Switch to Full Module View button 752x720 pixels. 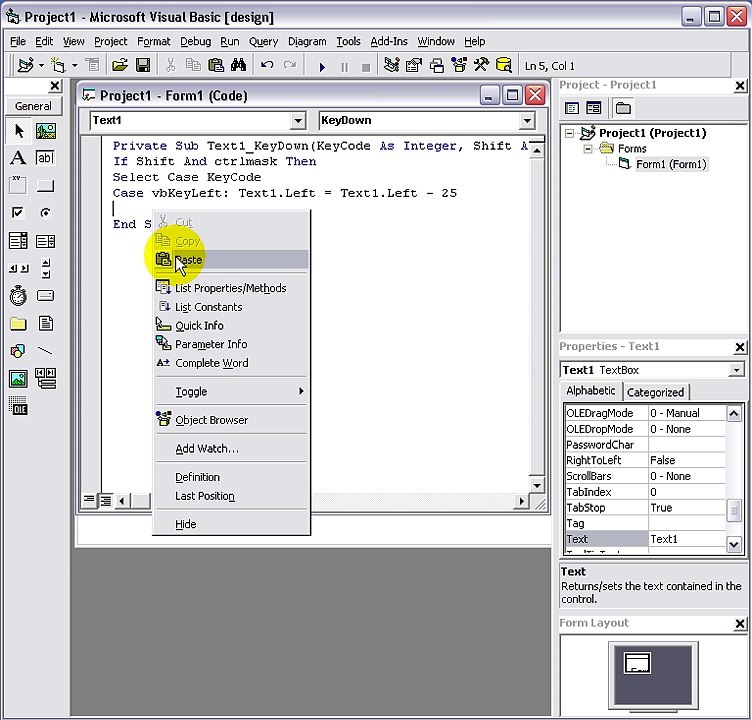click(x=106, y=500)
